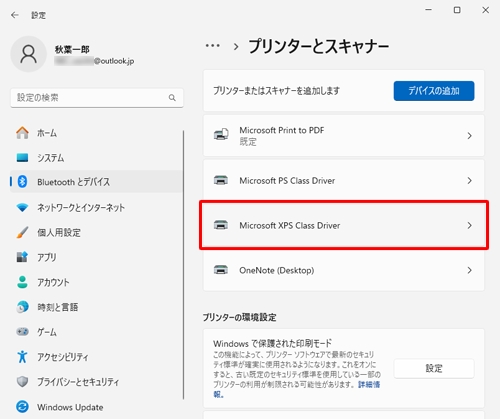Screen dimensions: 500x419
Task: Click the Microsoft PS Class Driver printer icon
Action: click(221, 180)
